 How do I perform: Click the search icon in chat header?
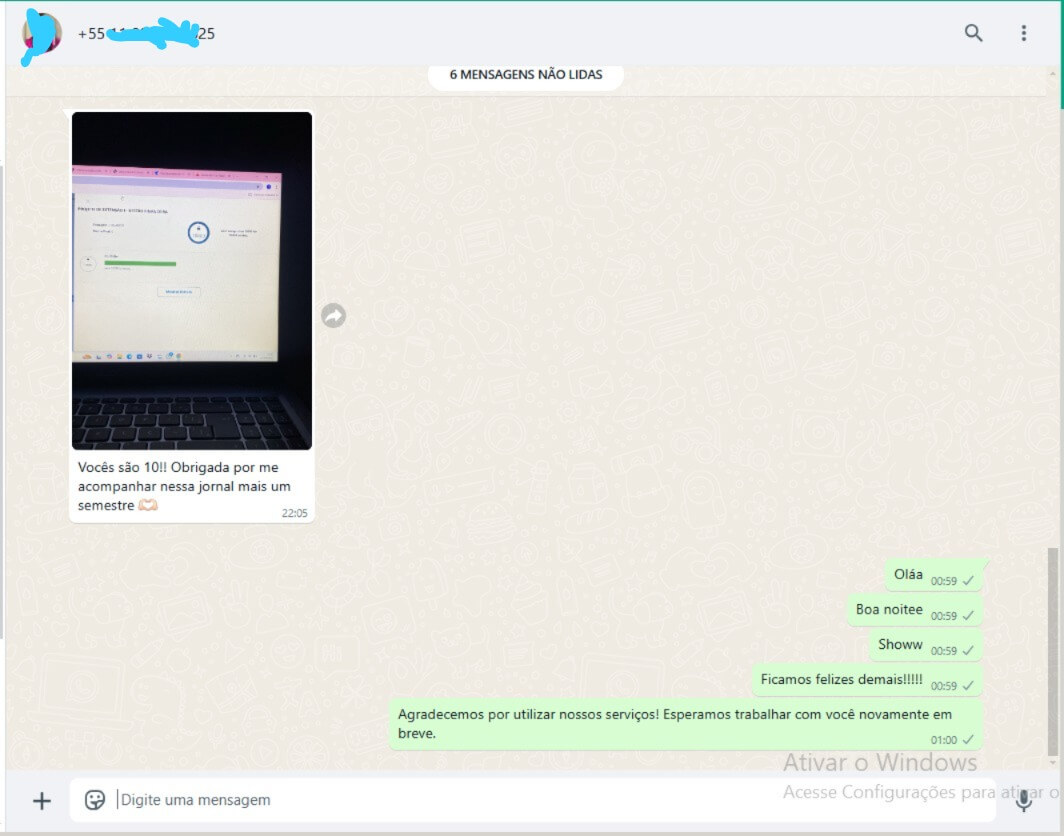[x=973, y=33]
